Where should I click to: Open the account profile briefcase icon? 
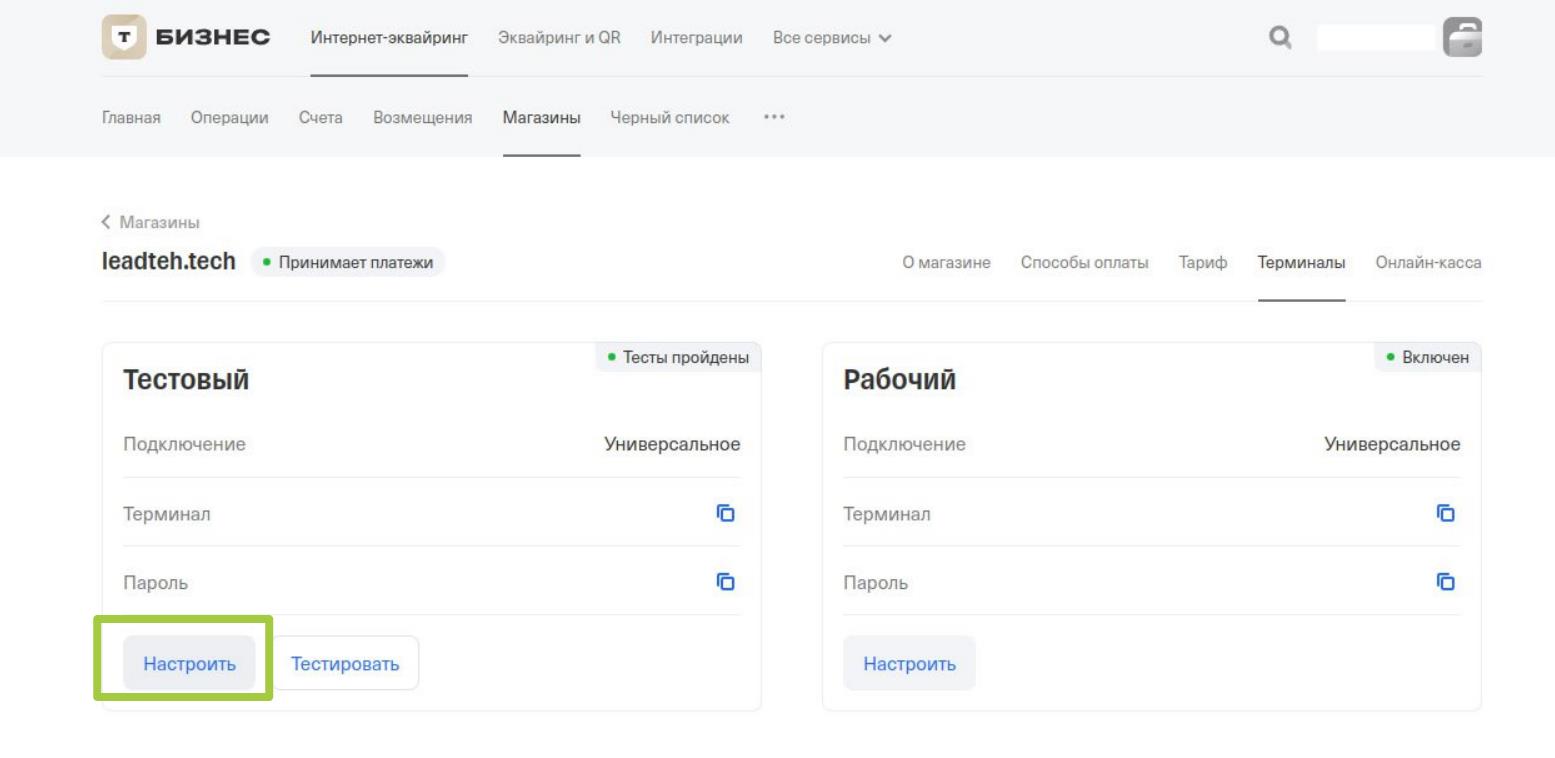(1464, 38)
